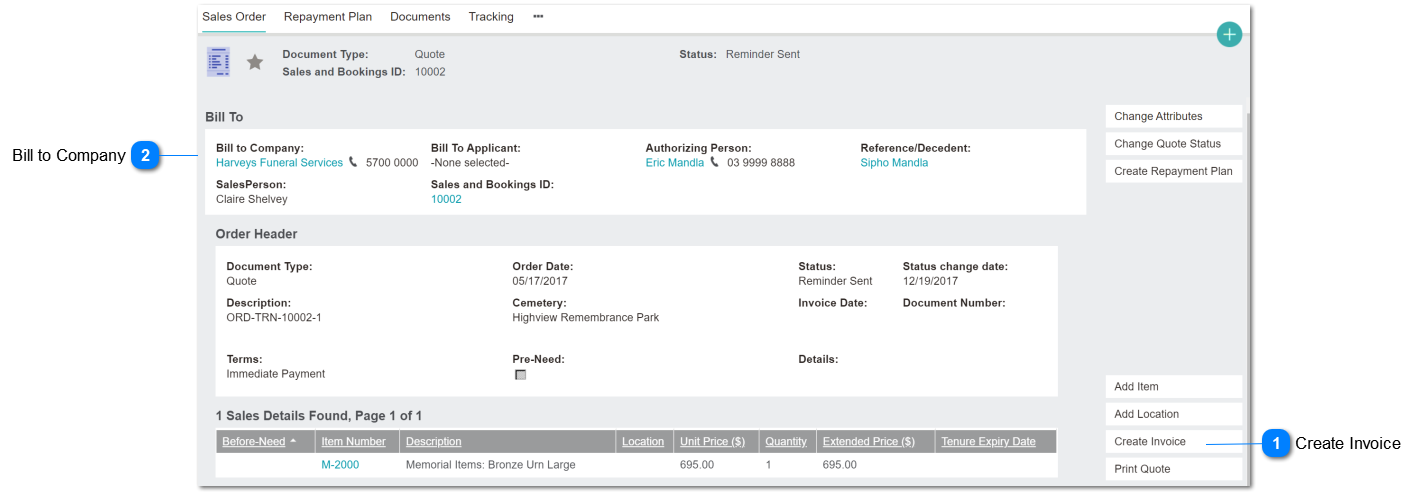Sort by Quantity column header
The image size is (1417, 495).
(x=787, y=441)
